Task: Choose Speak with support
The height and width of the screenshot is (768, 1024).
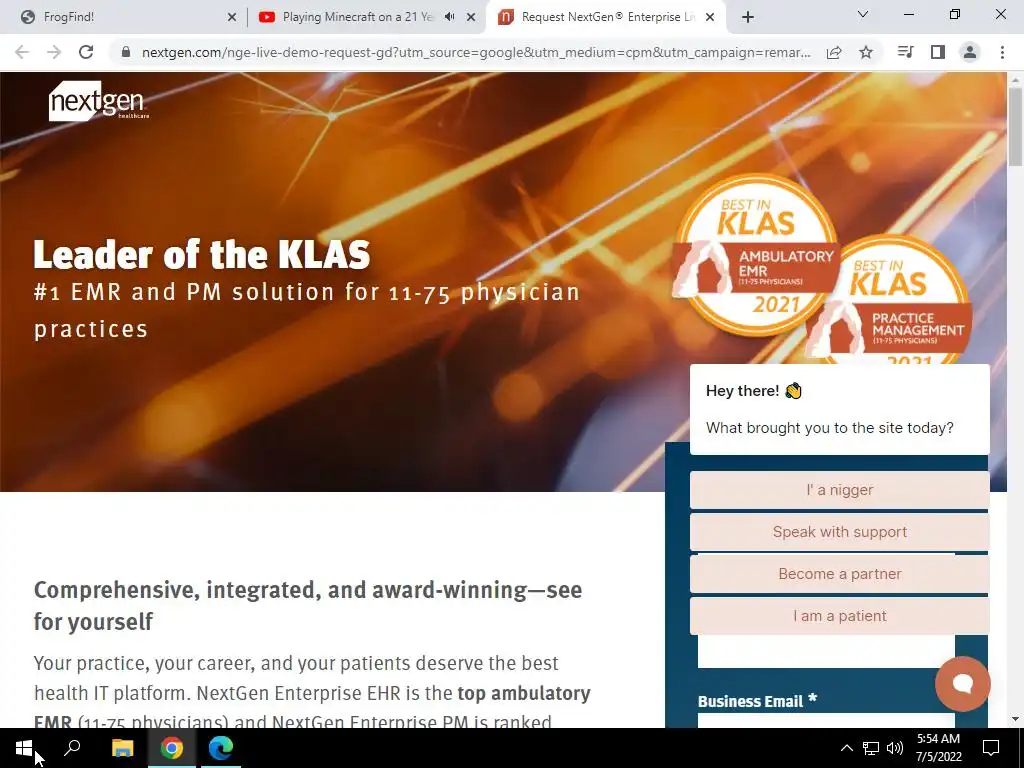Action: (x=840, y=532)
